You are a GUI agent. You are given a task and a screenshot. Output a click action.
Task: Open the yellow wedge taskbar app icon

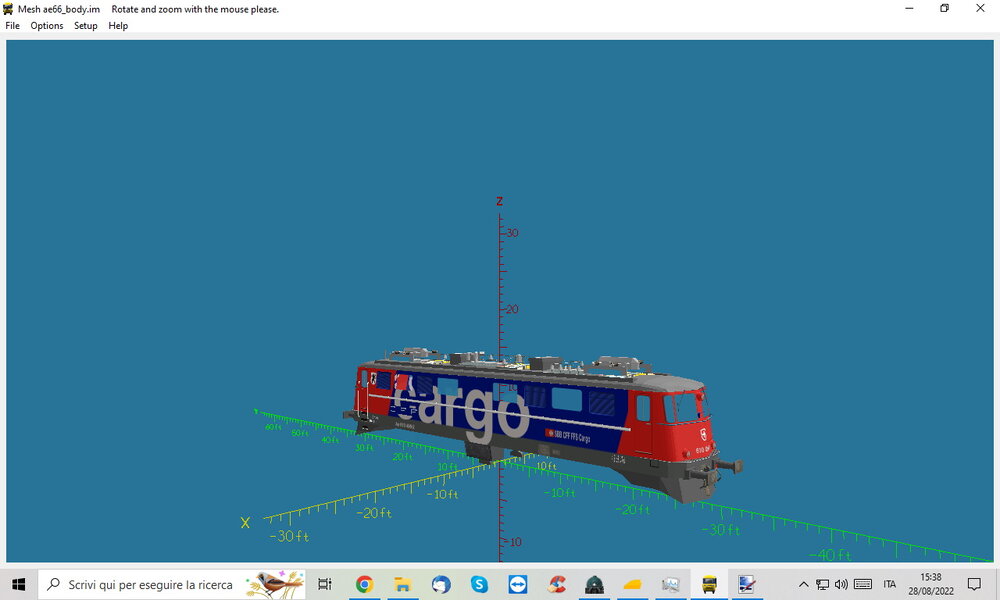pos(632,584)
